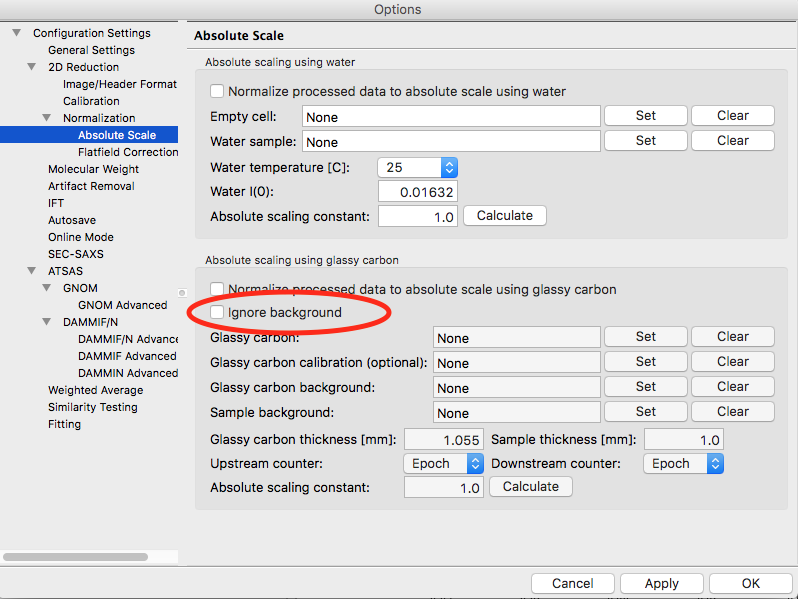Select Fitting in the settings tree
Image resolution: width=798 pixels, height=599 pixels.
click(64, 424)
